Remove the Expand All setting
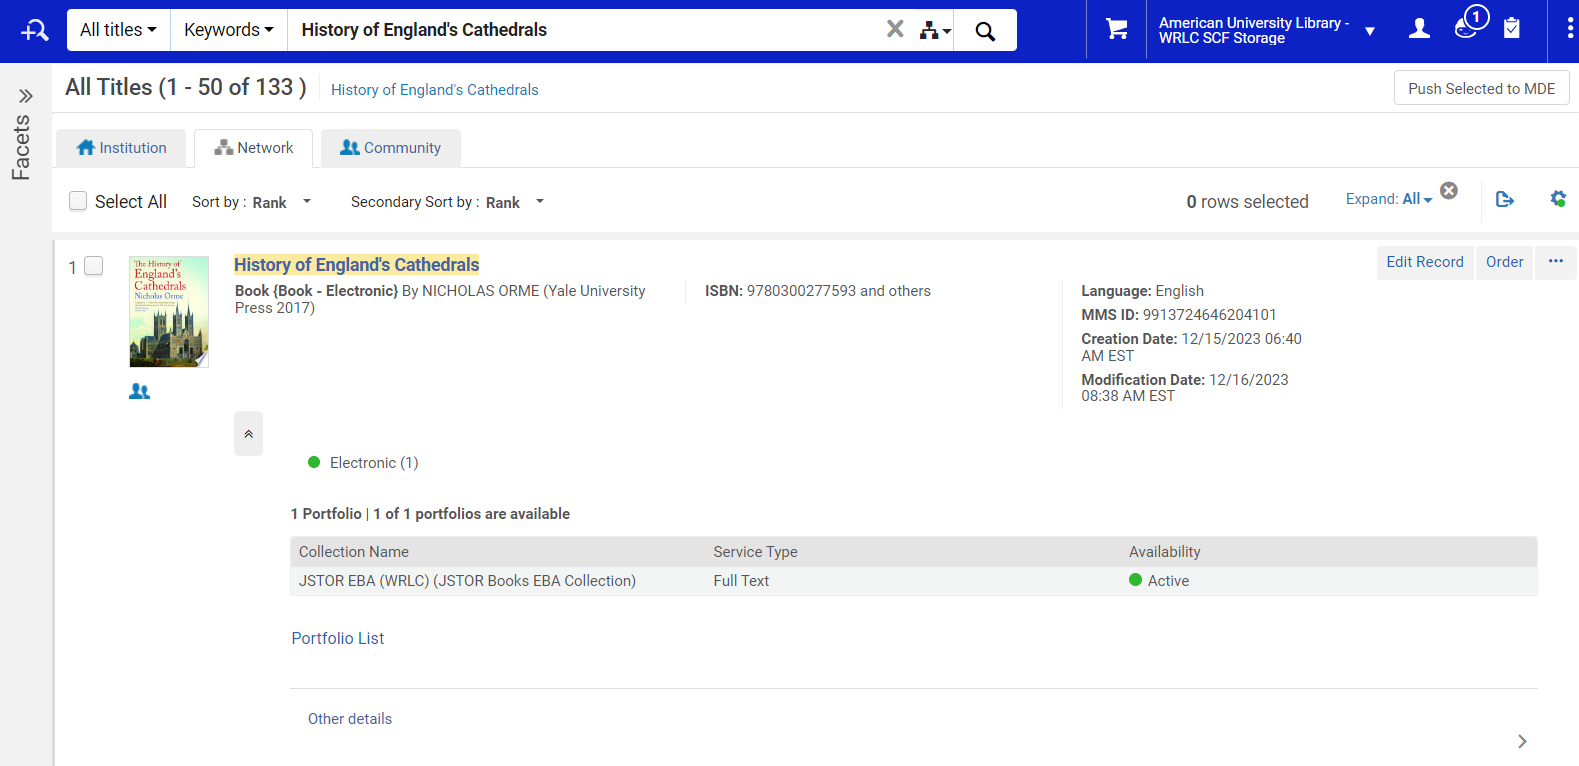The height and width of the screenshot is (766, 1579). [1448, 191]
